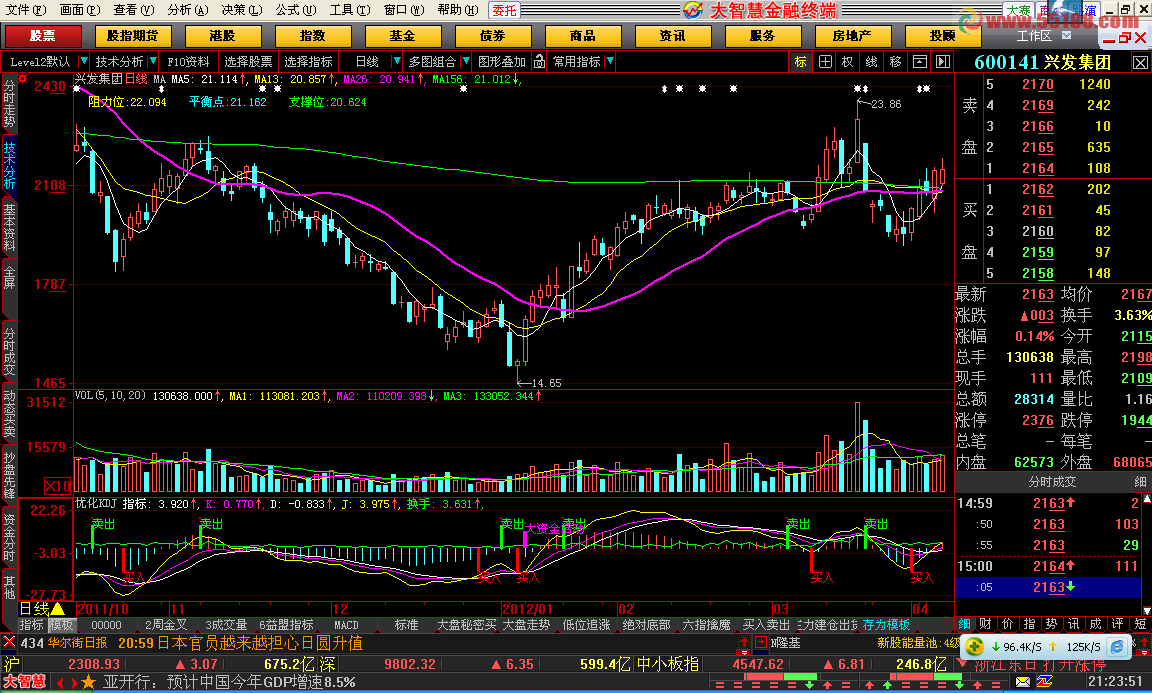This screenshot has width=1152, height=693.
Task: Select the 财 finance tab in right panel
Action: pos(986,624)
